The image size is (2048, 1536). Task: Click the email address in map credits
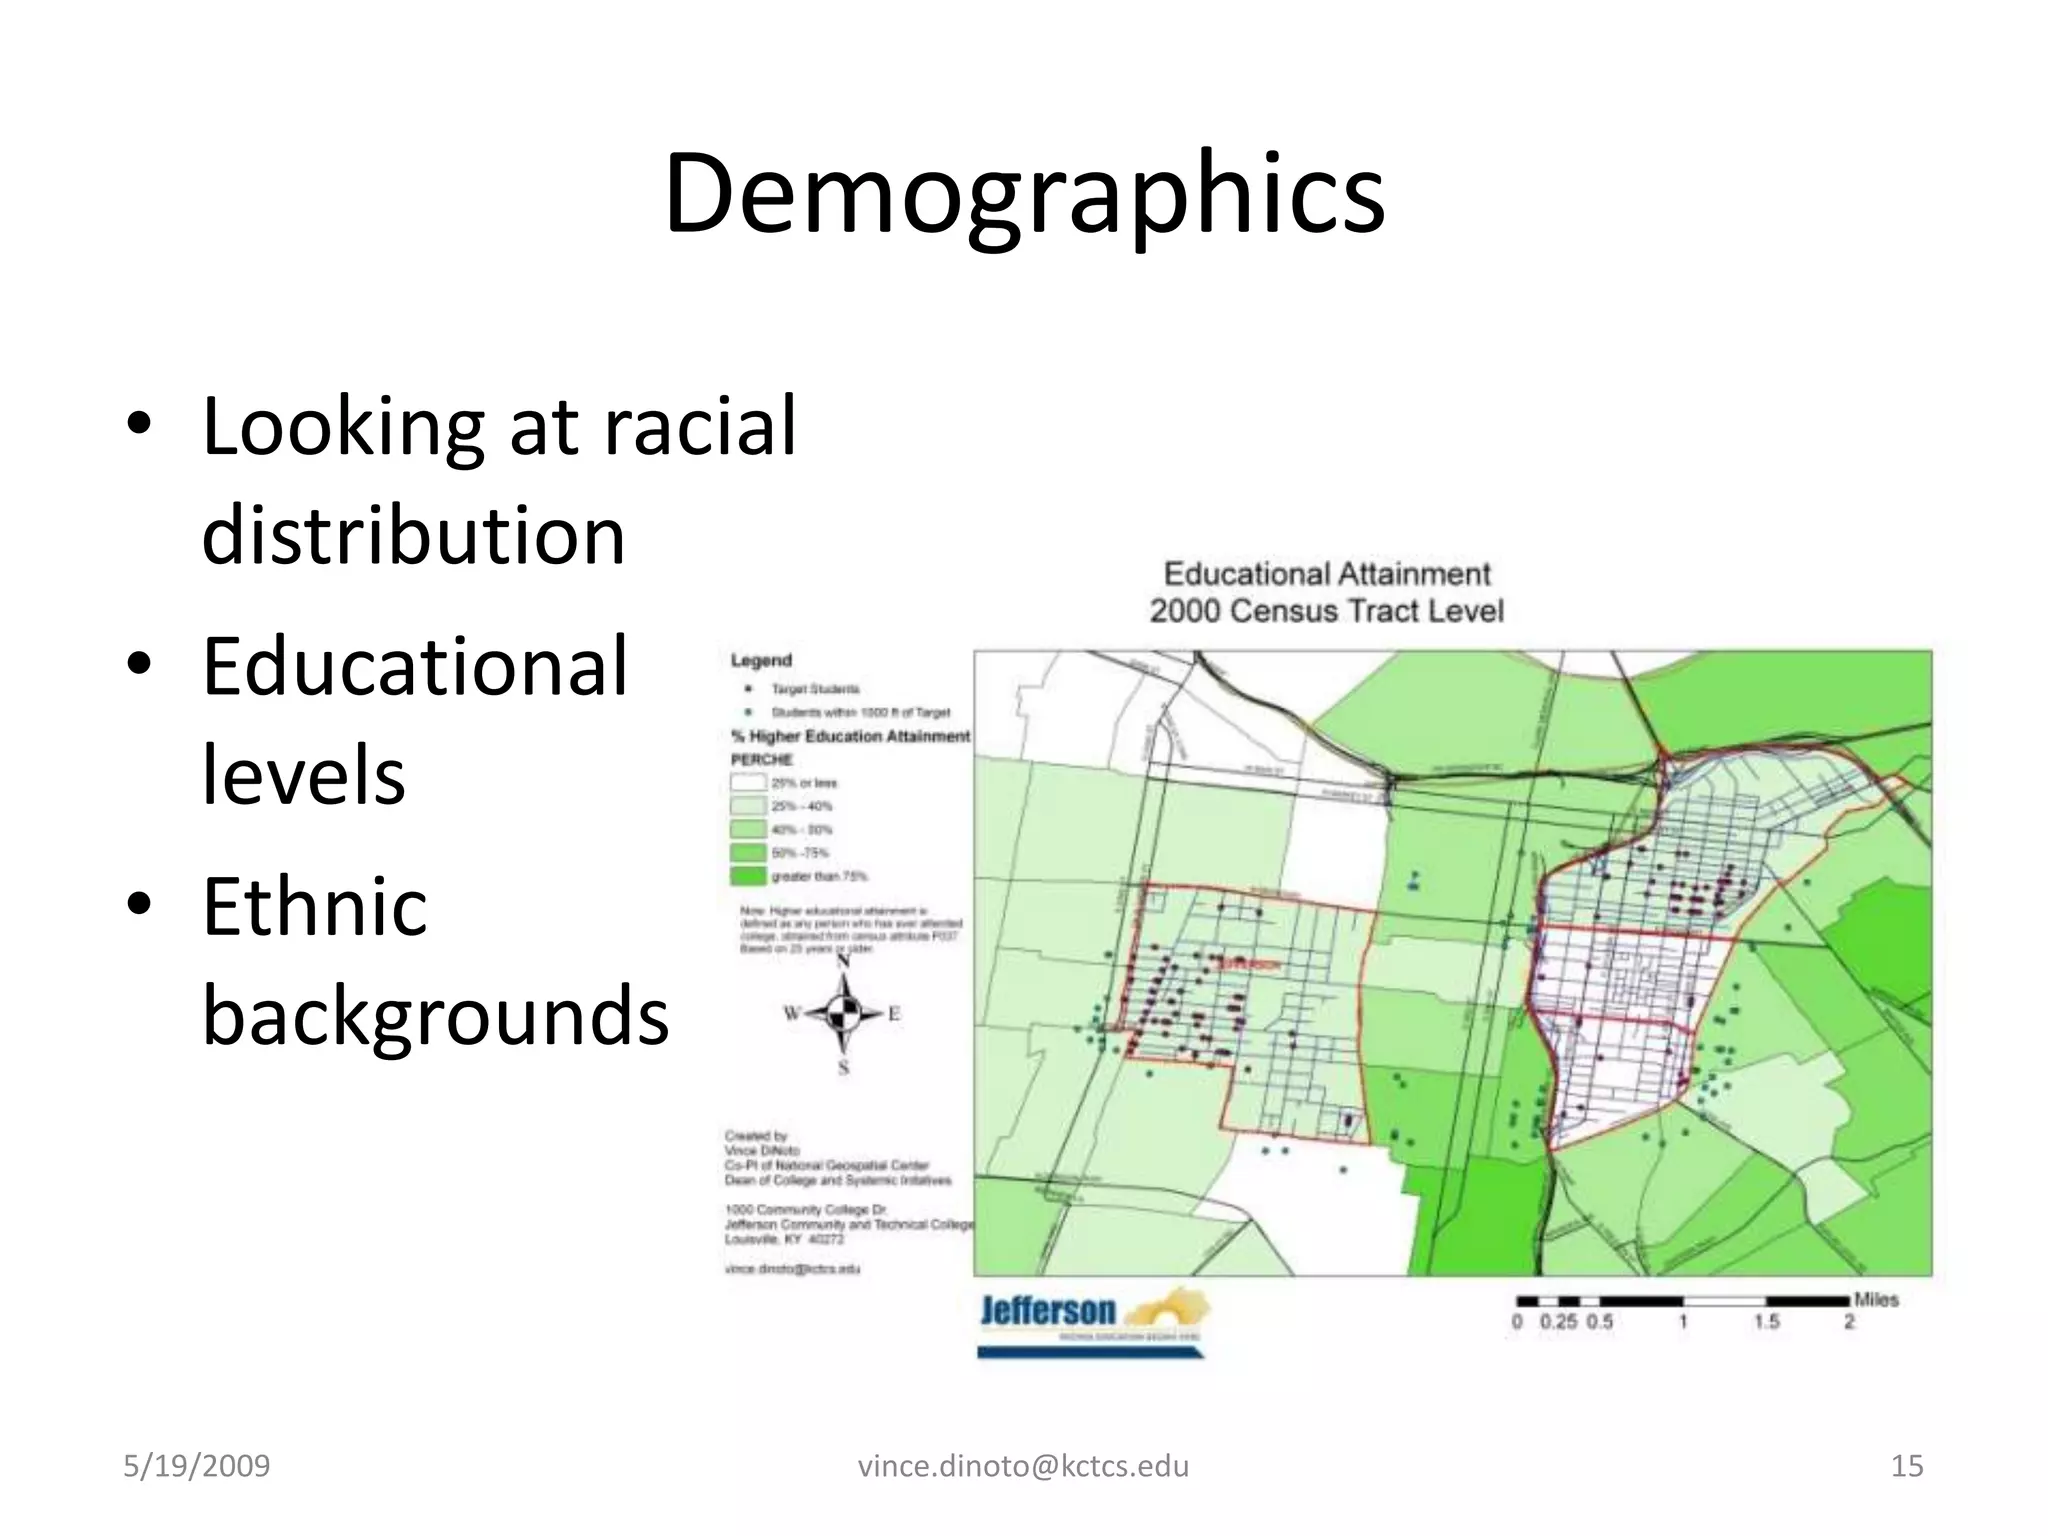pos(792,1269)
